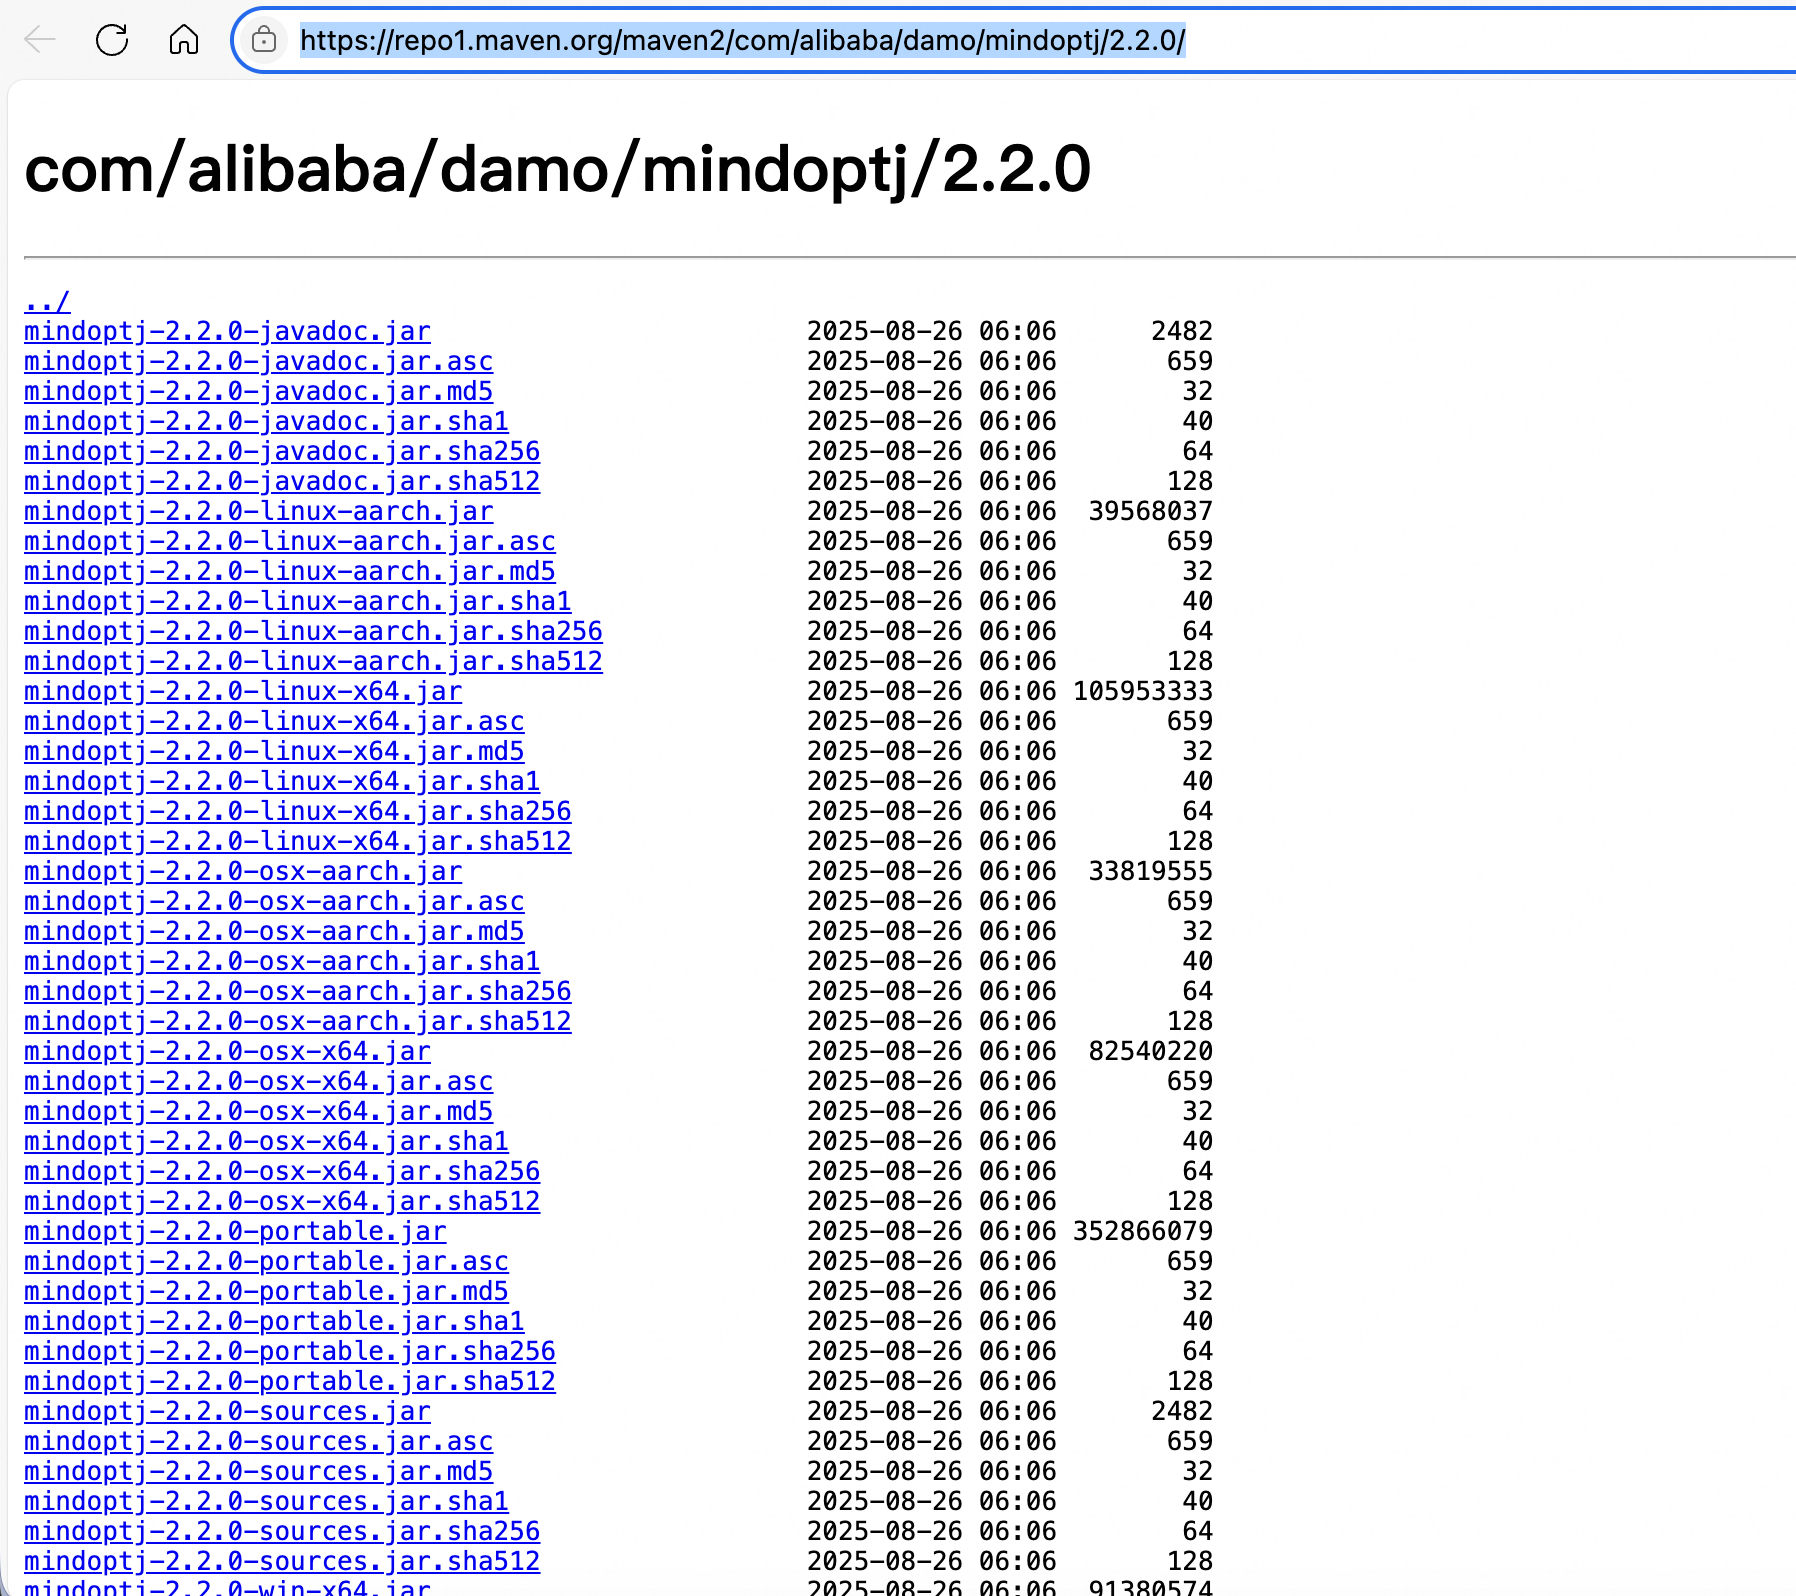Select file size 352866079 of portable.jar

(x=1143, y=1231)
